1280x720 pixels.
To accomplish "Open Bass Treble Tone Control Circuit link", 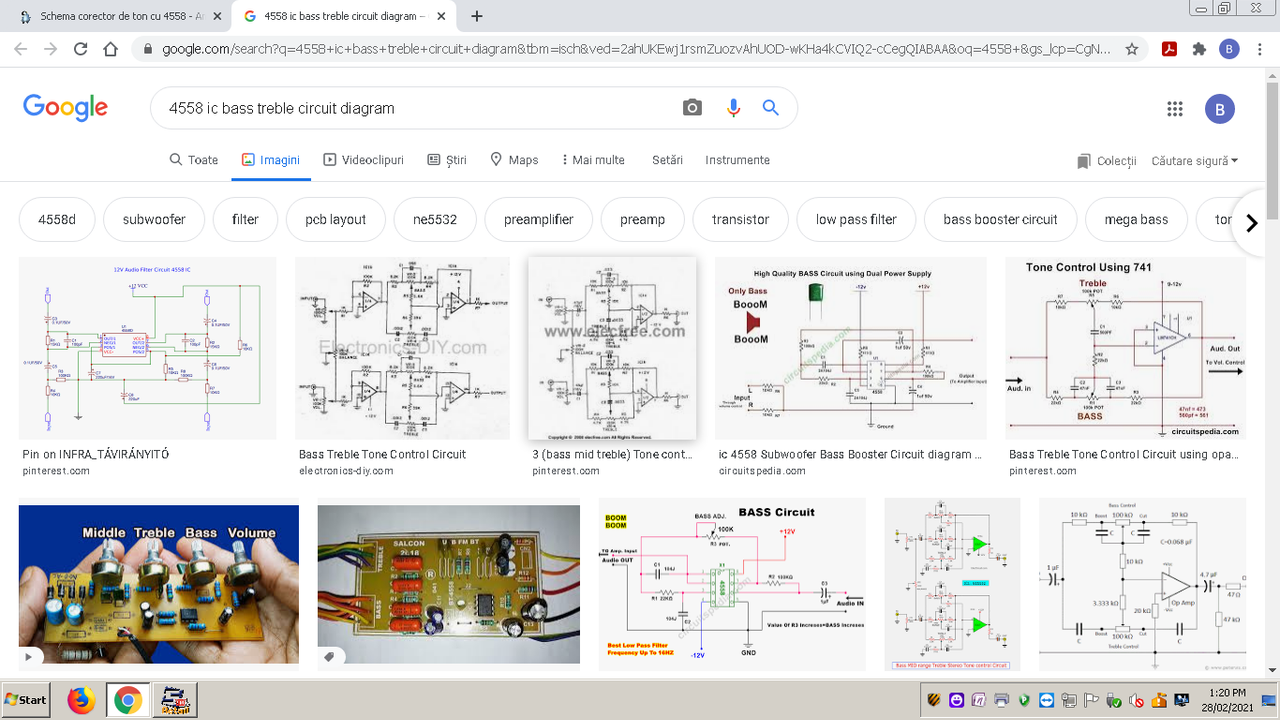I will [x=382, y=454].
